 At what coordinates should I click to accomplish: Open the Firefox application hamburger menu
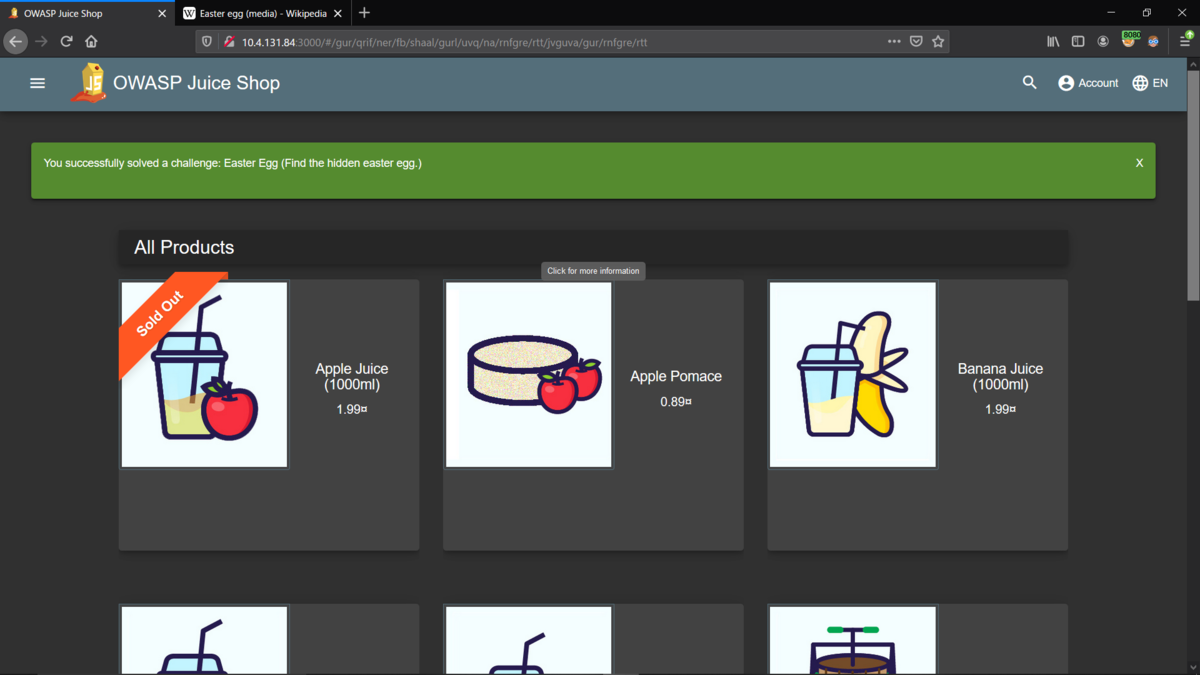point(1186,40)
